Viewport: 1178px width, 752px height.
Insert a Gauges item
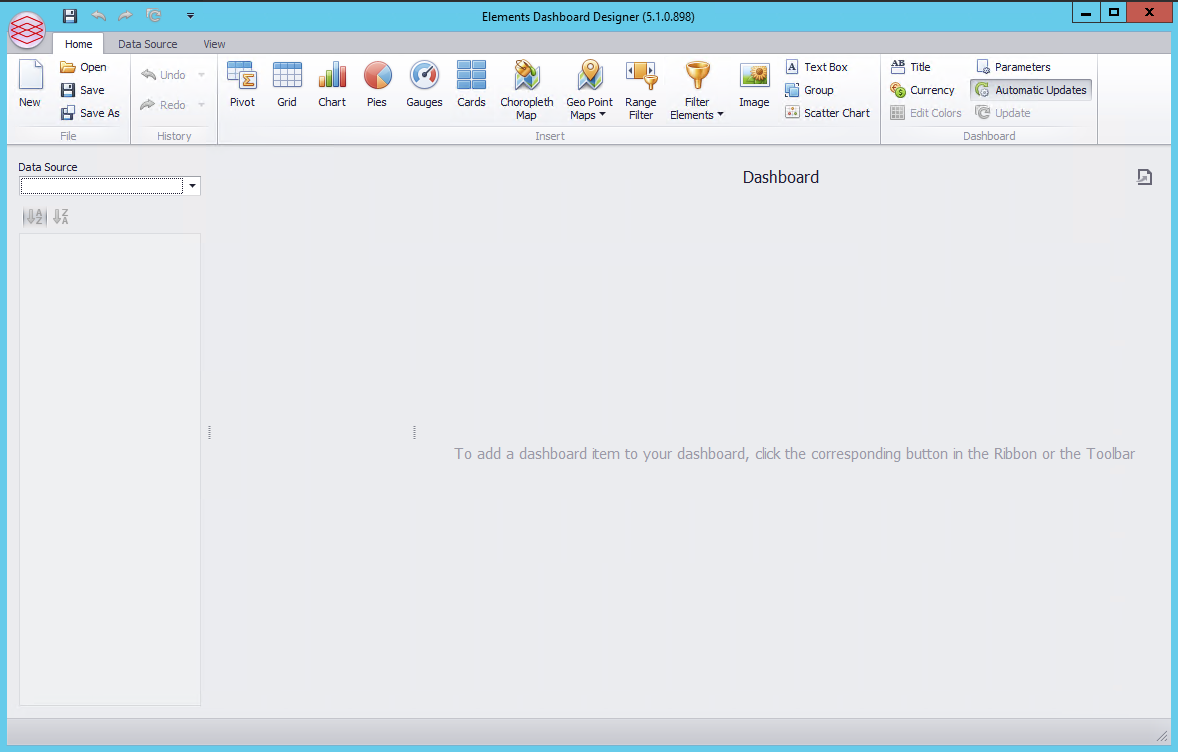click(424, 83)
